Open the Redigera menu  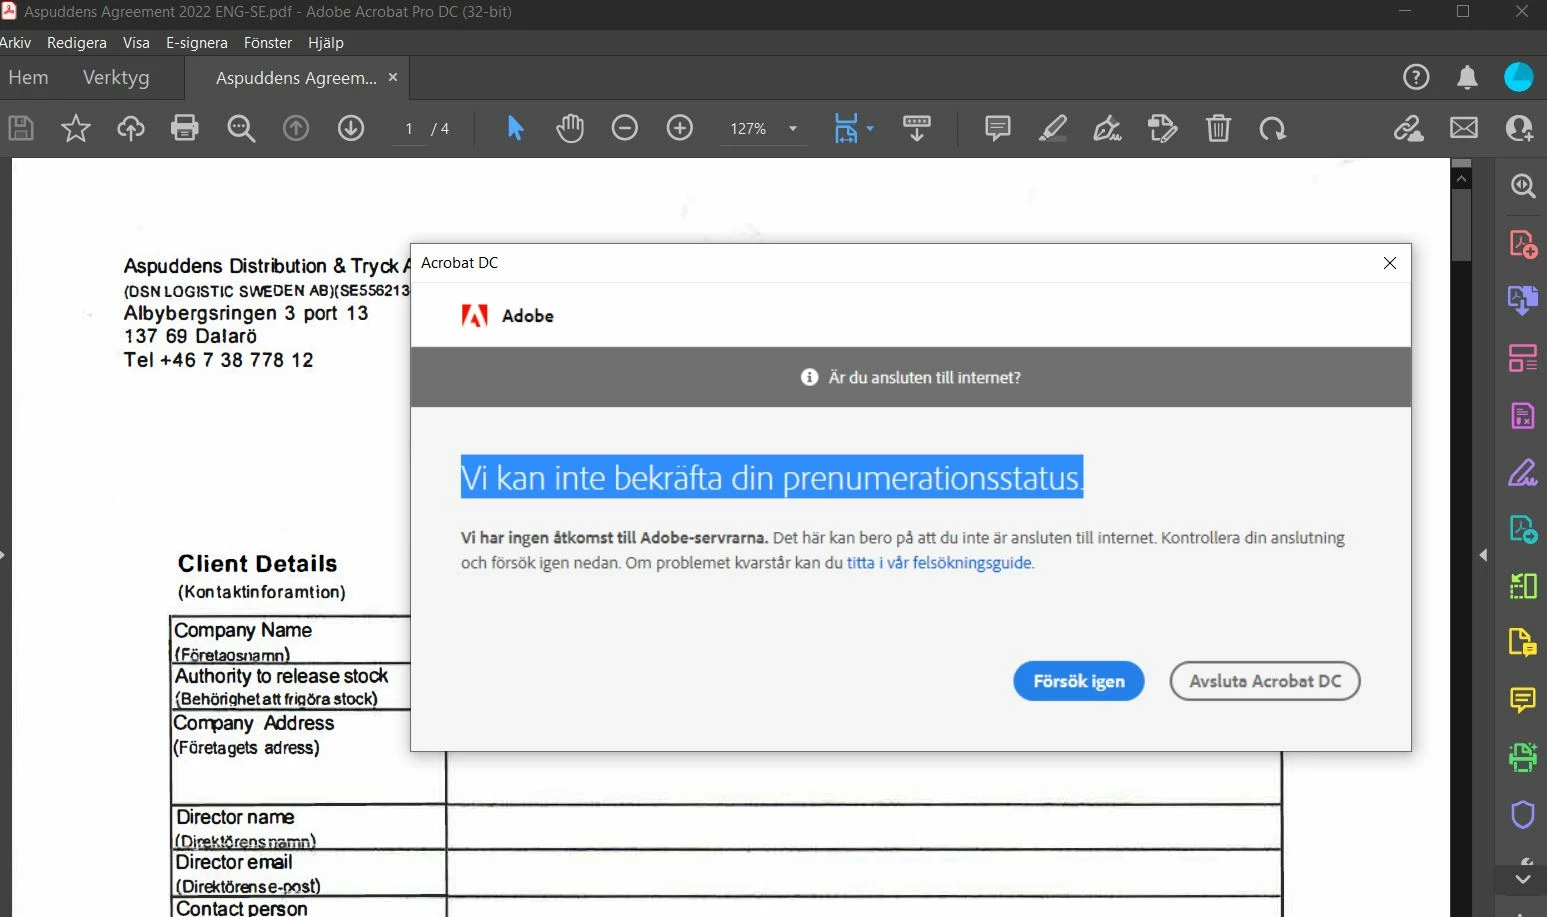point(77,43)
